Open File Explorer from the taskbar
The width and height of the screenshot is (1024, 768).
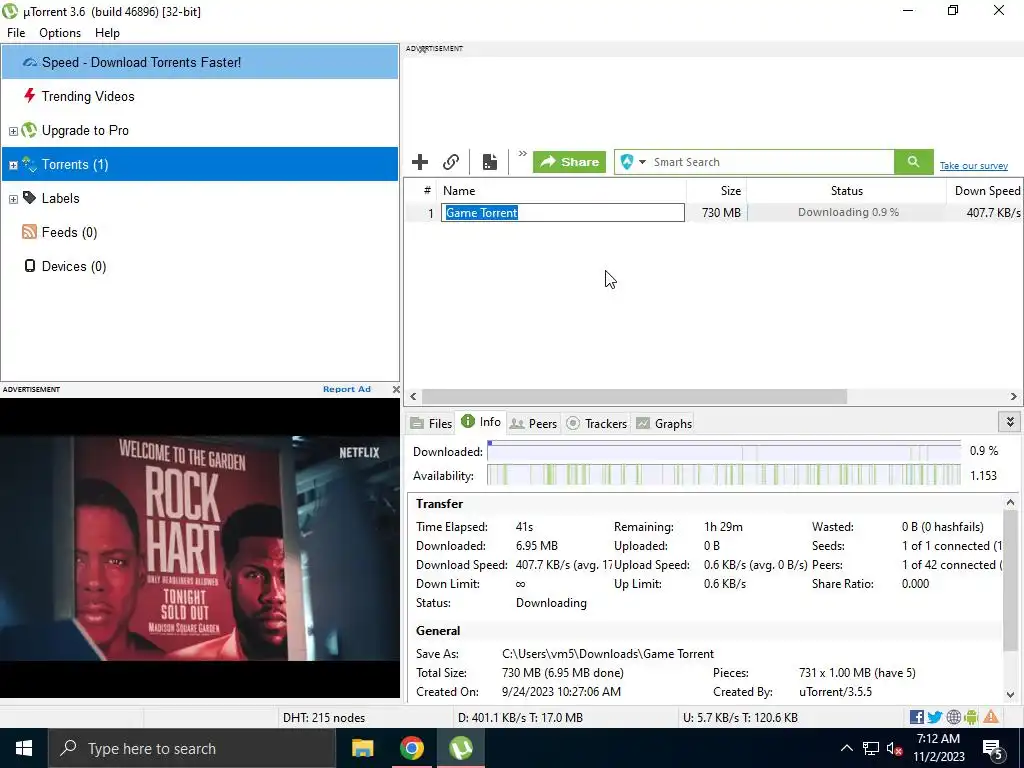362,748
